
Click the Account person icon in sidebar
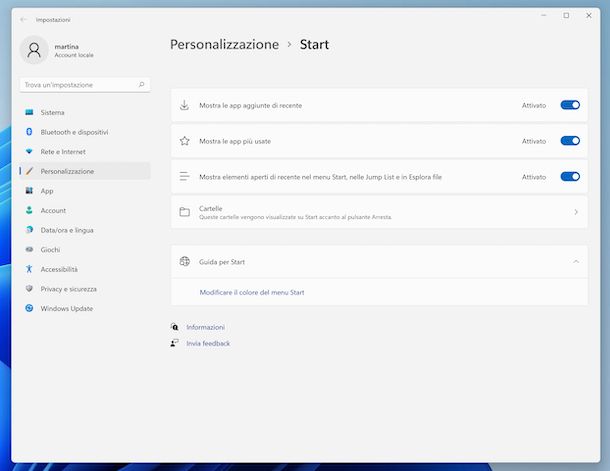tap(29, 210)
